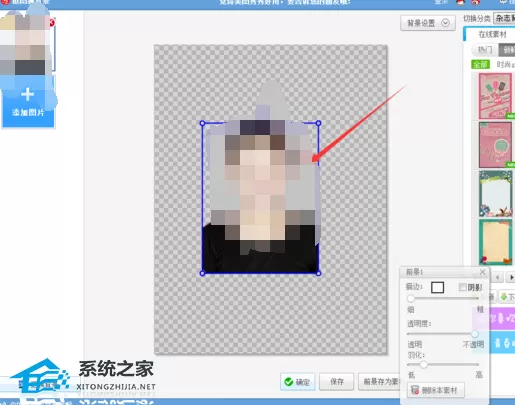Close the 前景1 foreground settings panel
The width and height of the screenshot is (515, 405).
(x=482, y=272)
